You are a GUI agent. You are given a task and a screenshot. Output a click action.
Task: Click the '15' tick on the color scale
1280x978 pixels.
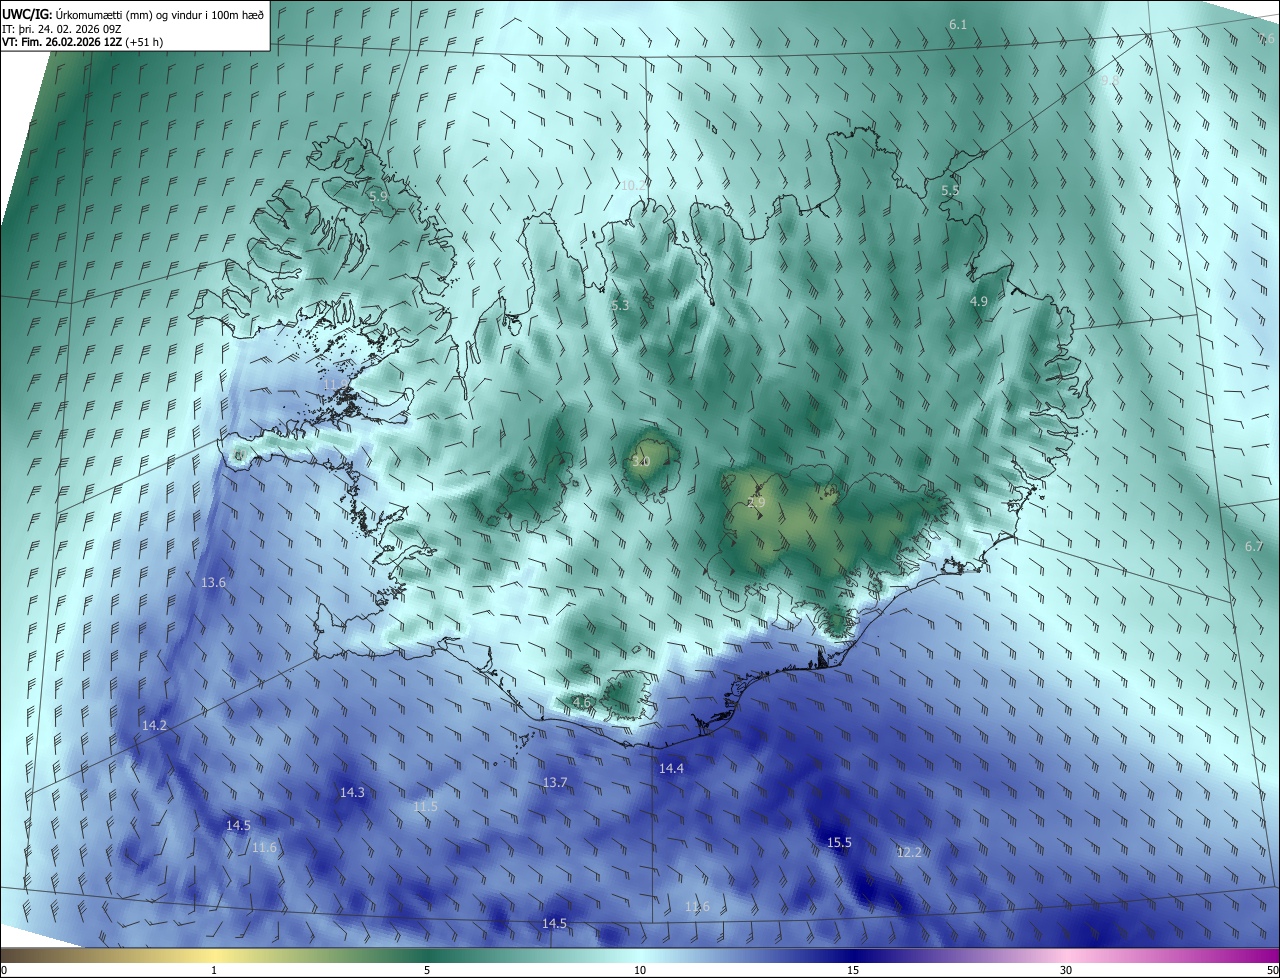coord(853,970)
